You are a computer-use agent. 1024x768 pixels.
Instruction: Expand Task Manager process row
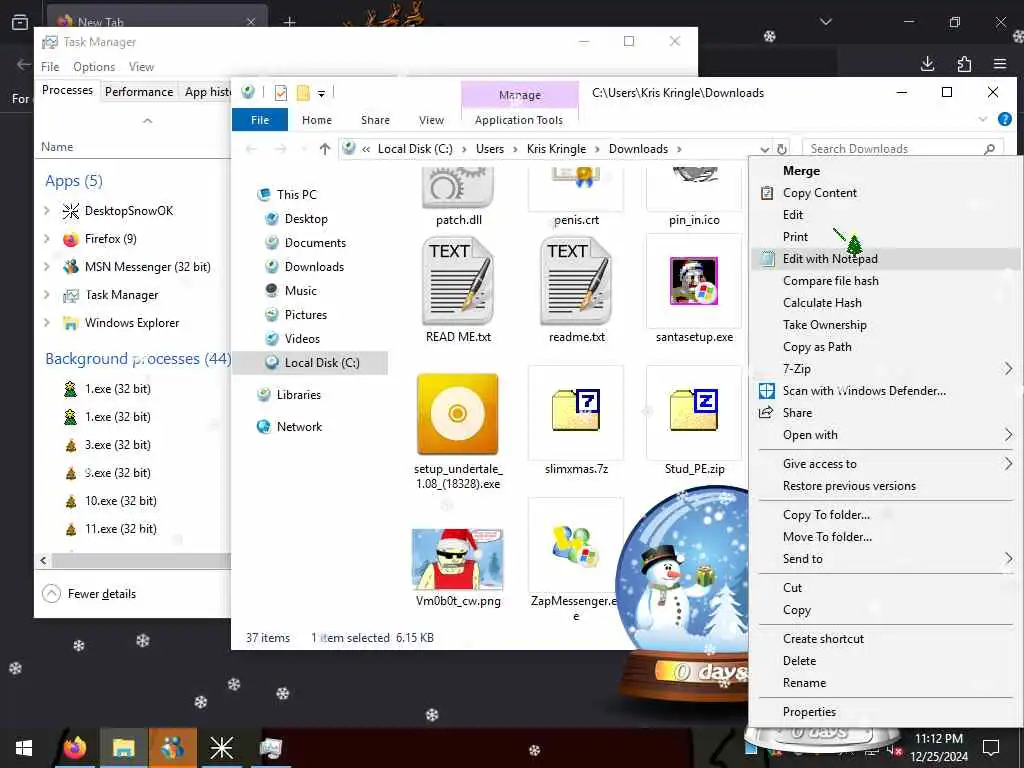click(x=47, y=295)
